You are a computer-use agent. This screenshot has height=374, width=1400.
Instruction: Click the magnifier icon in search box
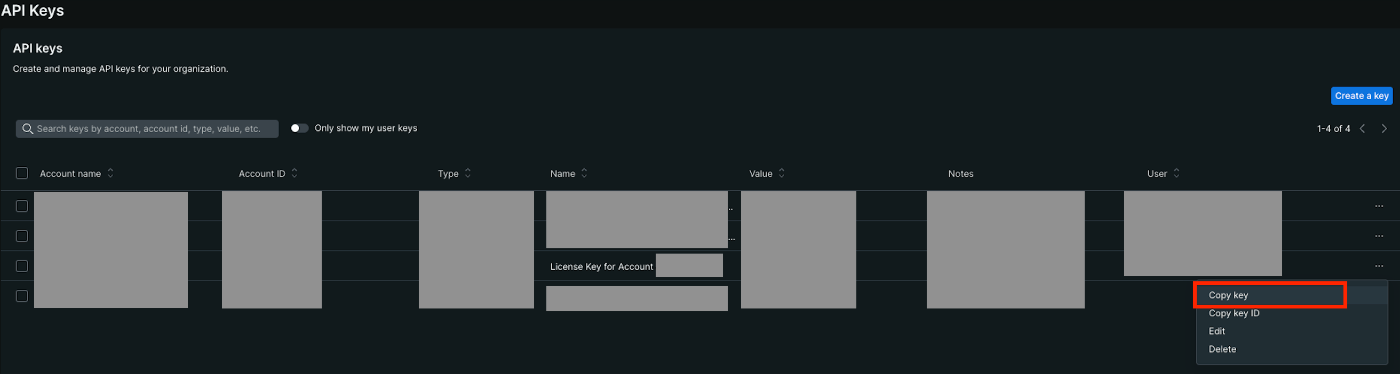[28, 129]
